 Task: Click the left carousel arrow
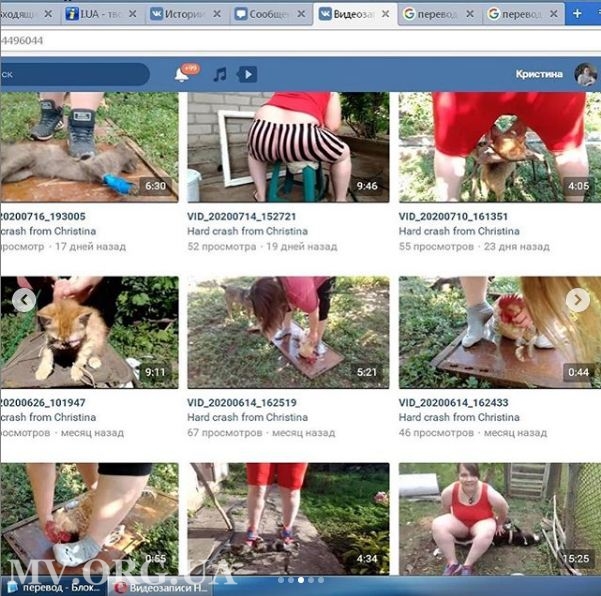pyautogui.click(x=24, y=299)
